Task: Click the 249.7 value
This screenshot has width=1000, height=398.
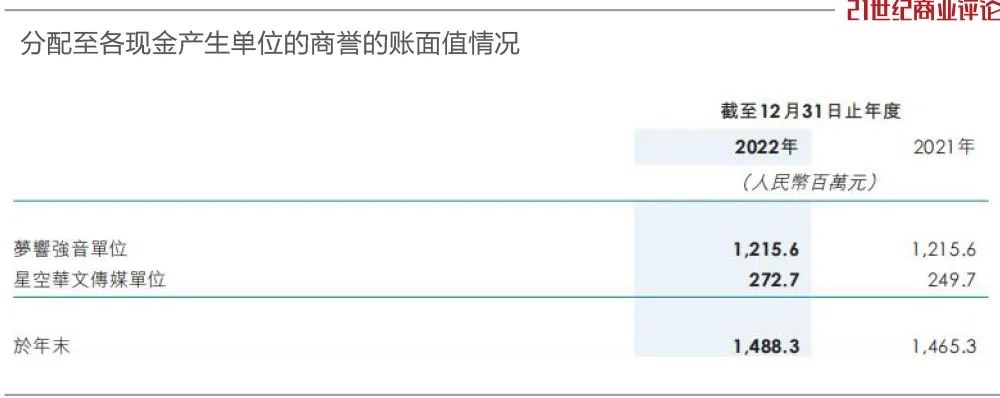Action: (x=952, y=279)
